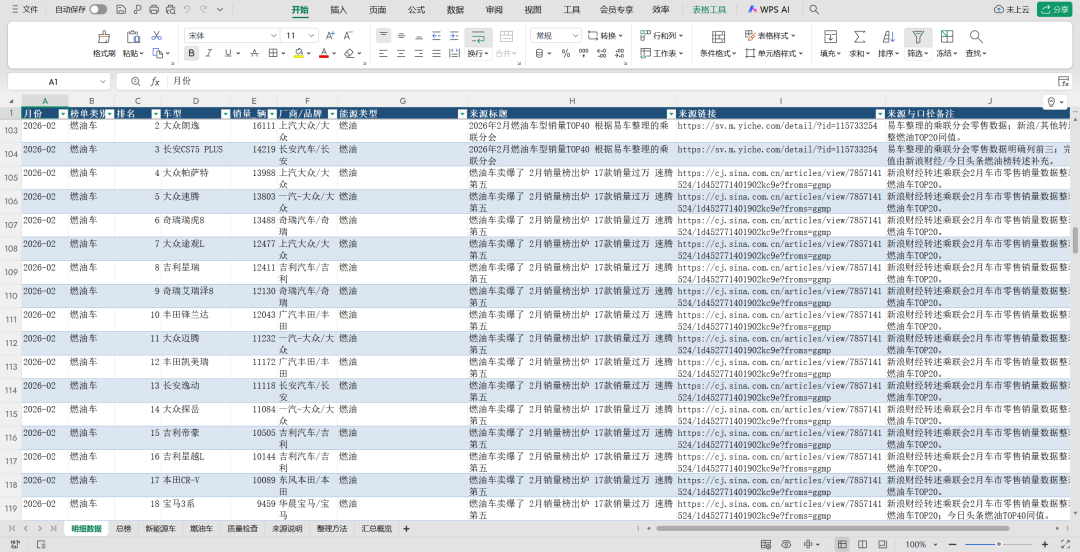Apply percent style format

(x=565, y=53)
